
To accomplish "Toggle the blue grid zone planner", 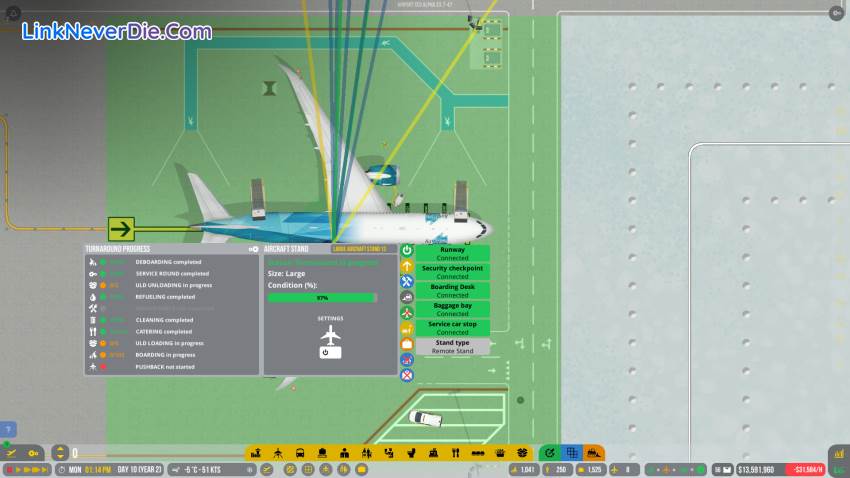I will (x=572, y=453).
